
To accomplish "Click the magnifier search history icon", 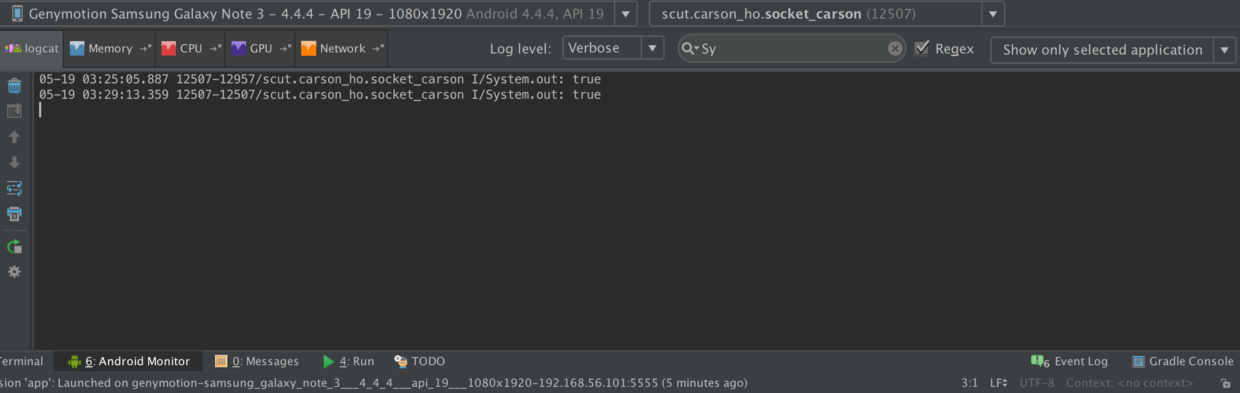I will click(690, 48).
